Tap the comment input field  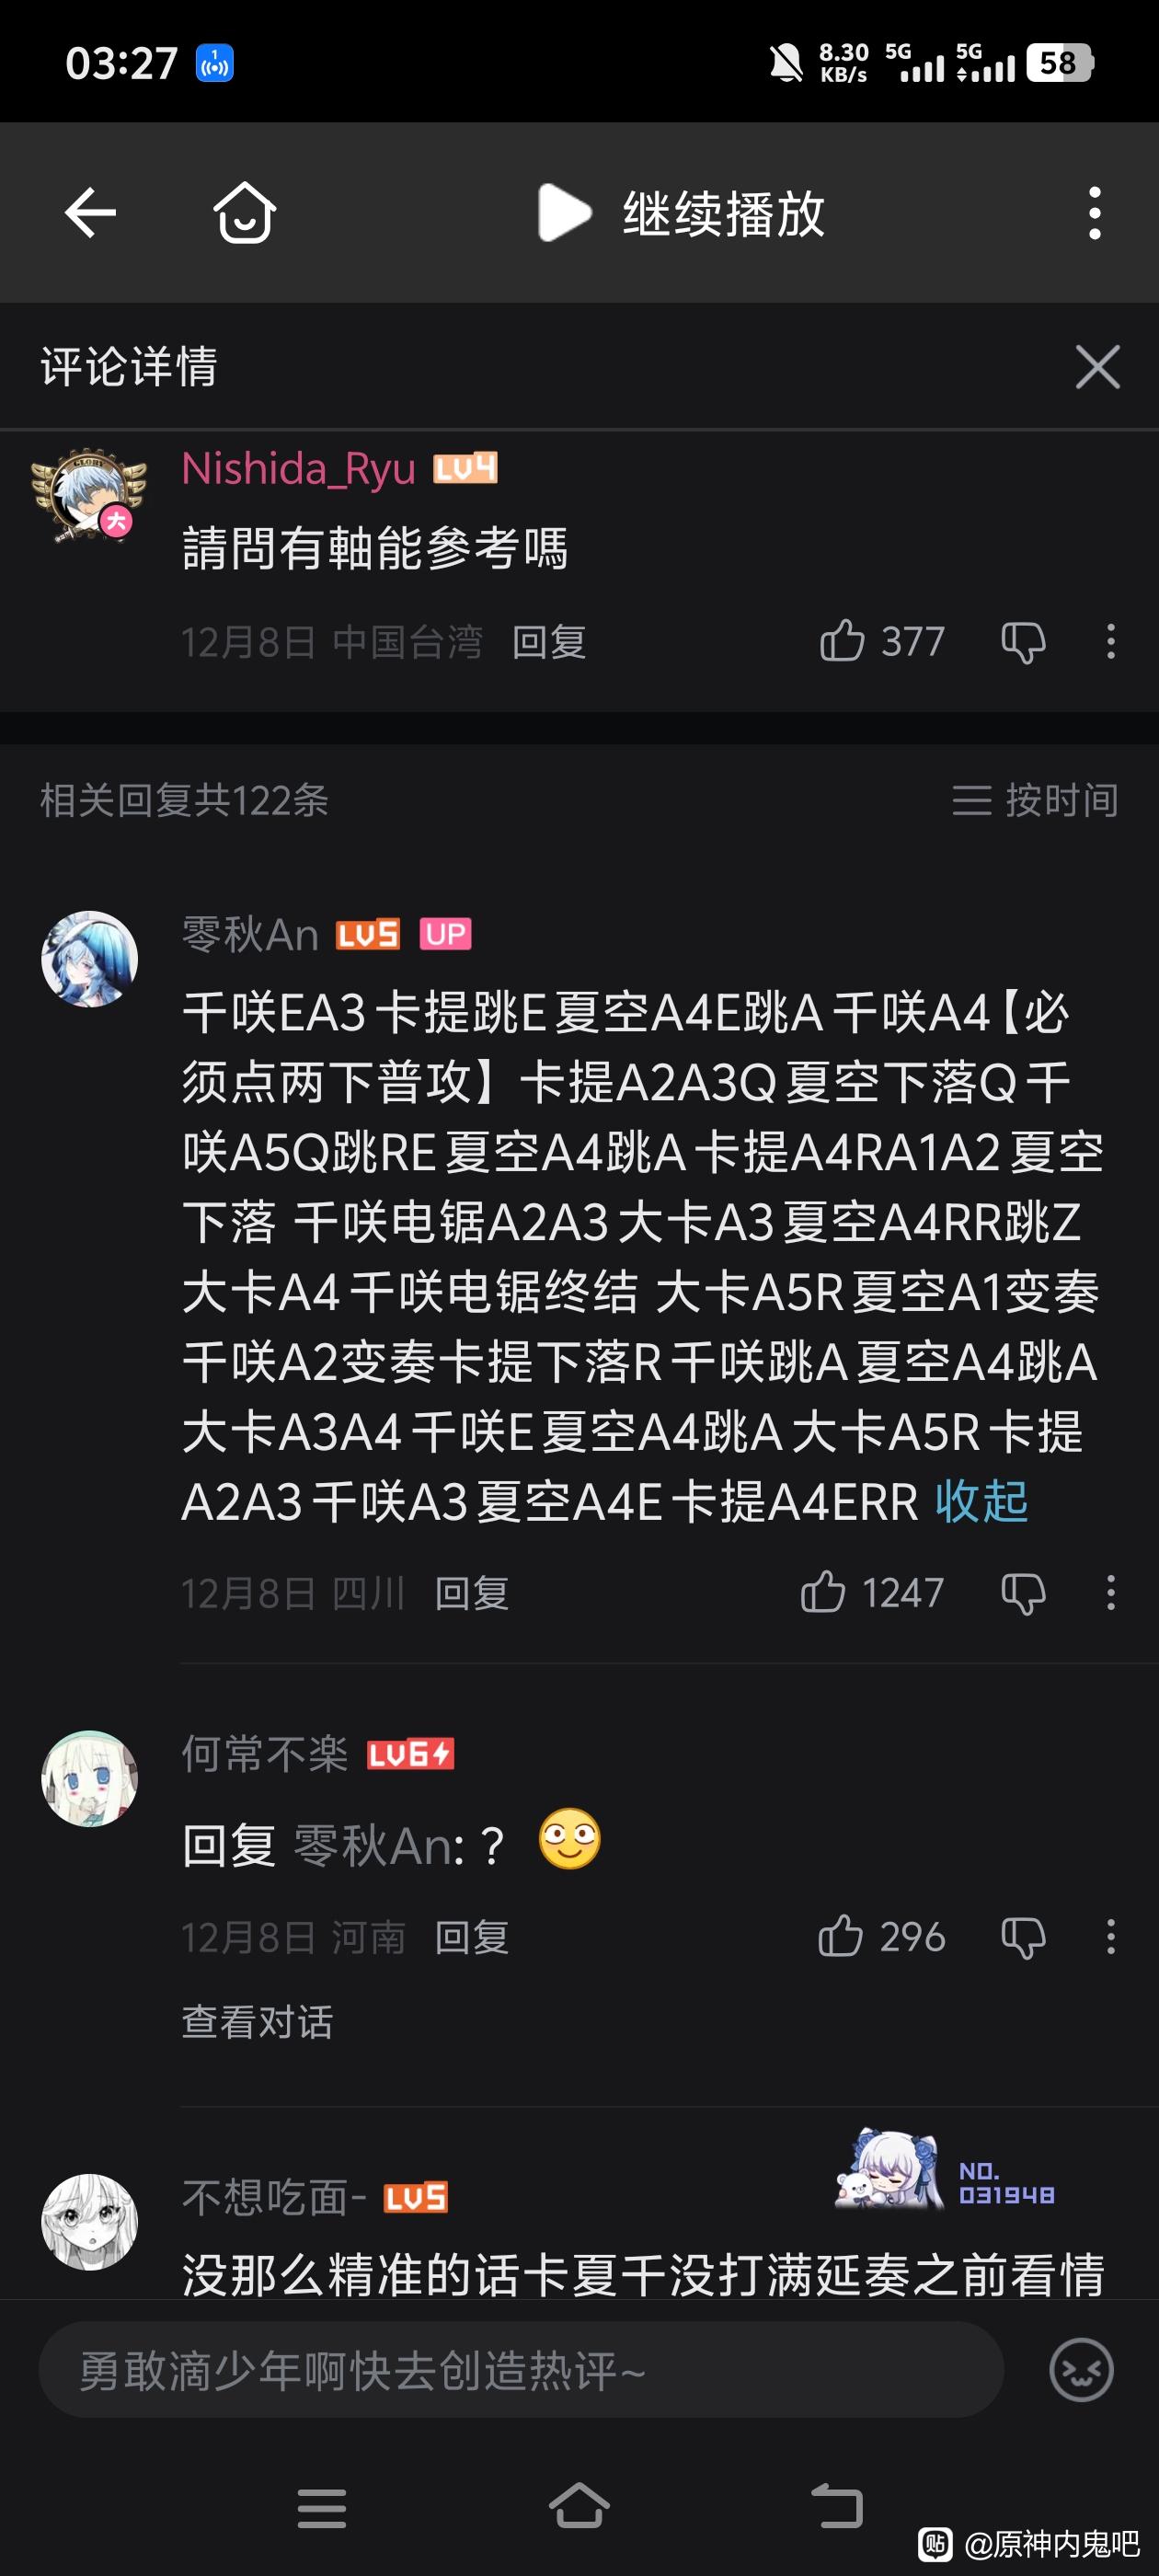[x=521, y=2370]
